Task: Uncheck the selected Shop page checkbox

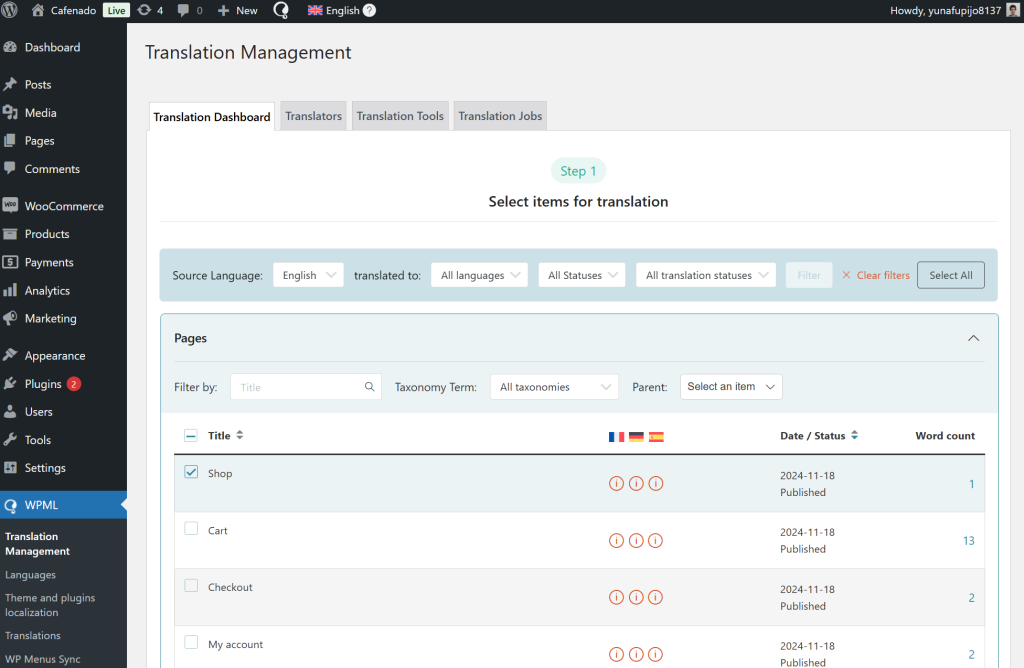Action: (191, 472)
